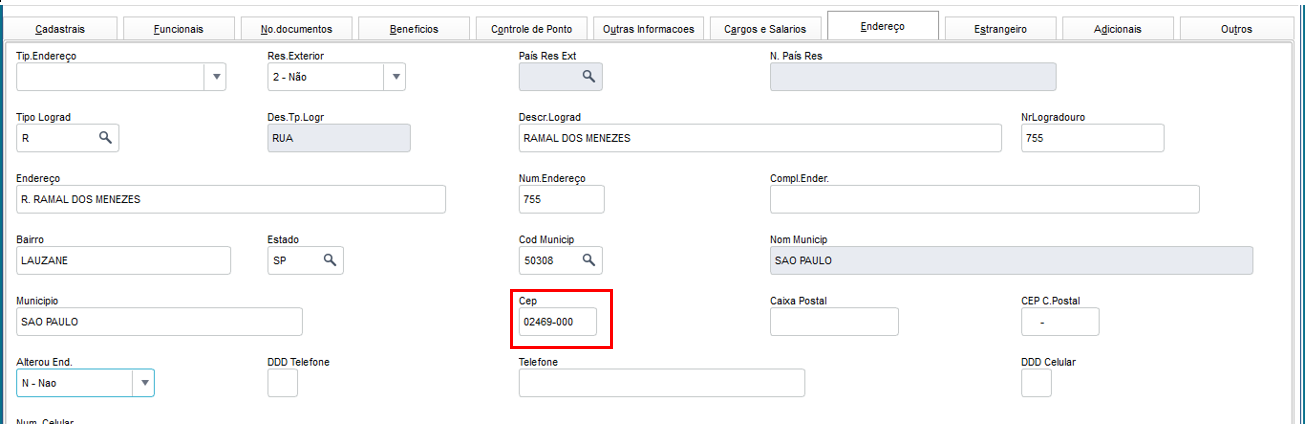Viewport: 1307px width, 424px height.
Task: Focus the NrLogradouro field with 755
Action: click(1092, 138)
